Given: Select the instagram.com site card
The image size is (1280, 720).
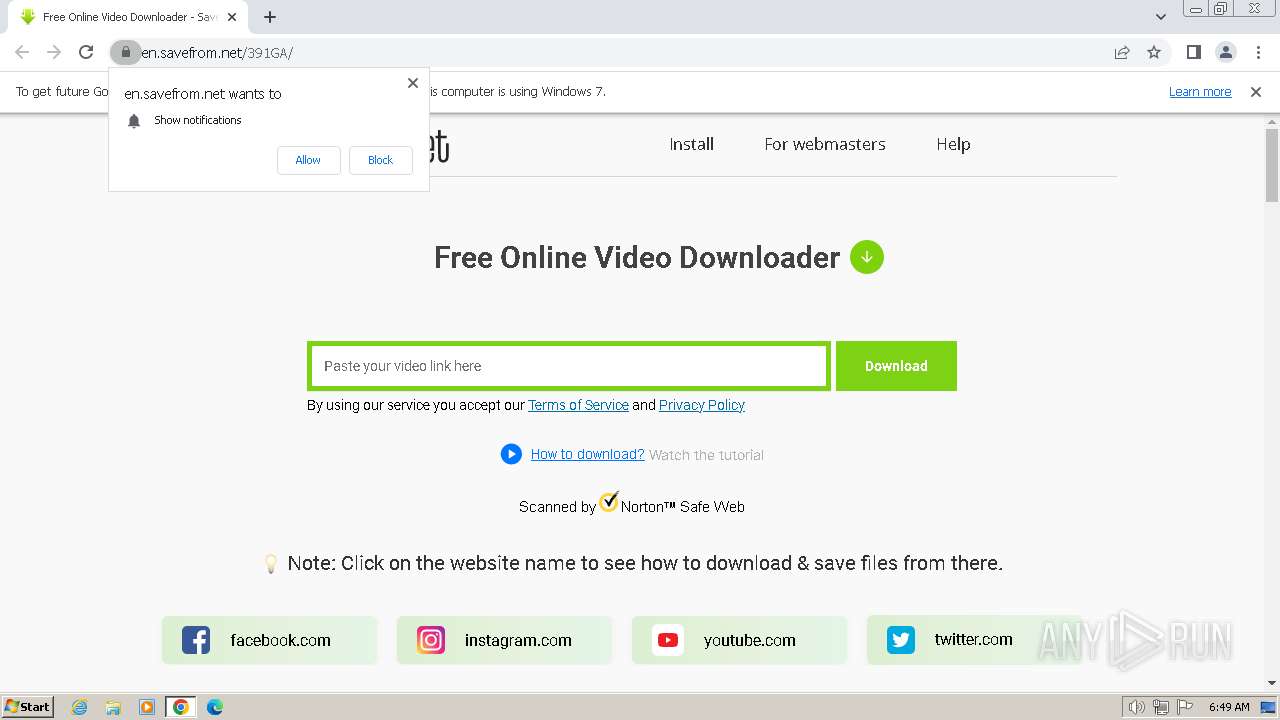Looking at the screenshot, I should click(504, 640).
